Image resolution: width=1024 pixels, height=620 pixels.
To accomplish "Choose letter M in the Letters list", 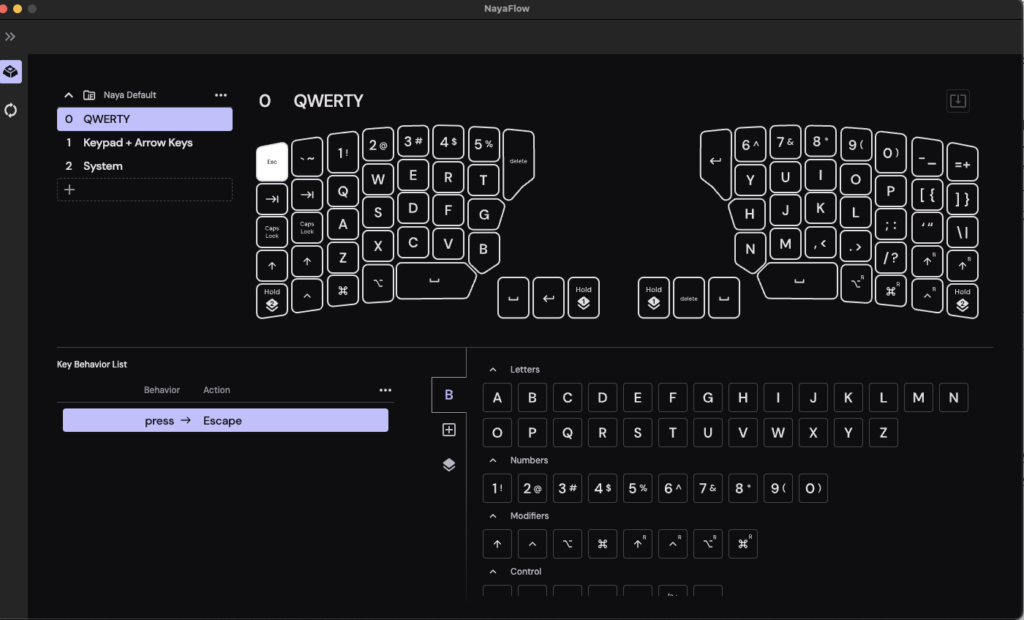I will (x=918, y=397).
